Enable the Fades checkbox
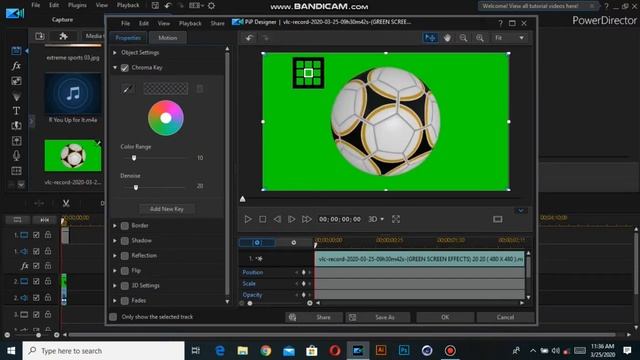This screenshot has height=360, width=640. click(125, 301)
